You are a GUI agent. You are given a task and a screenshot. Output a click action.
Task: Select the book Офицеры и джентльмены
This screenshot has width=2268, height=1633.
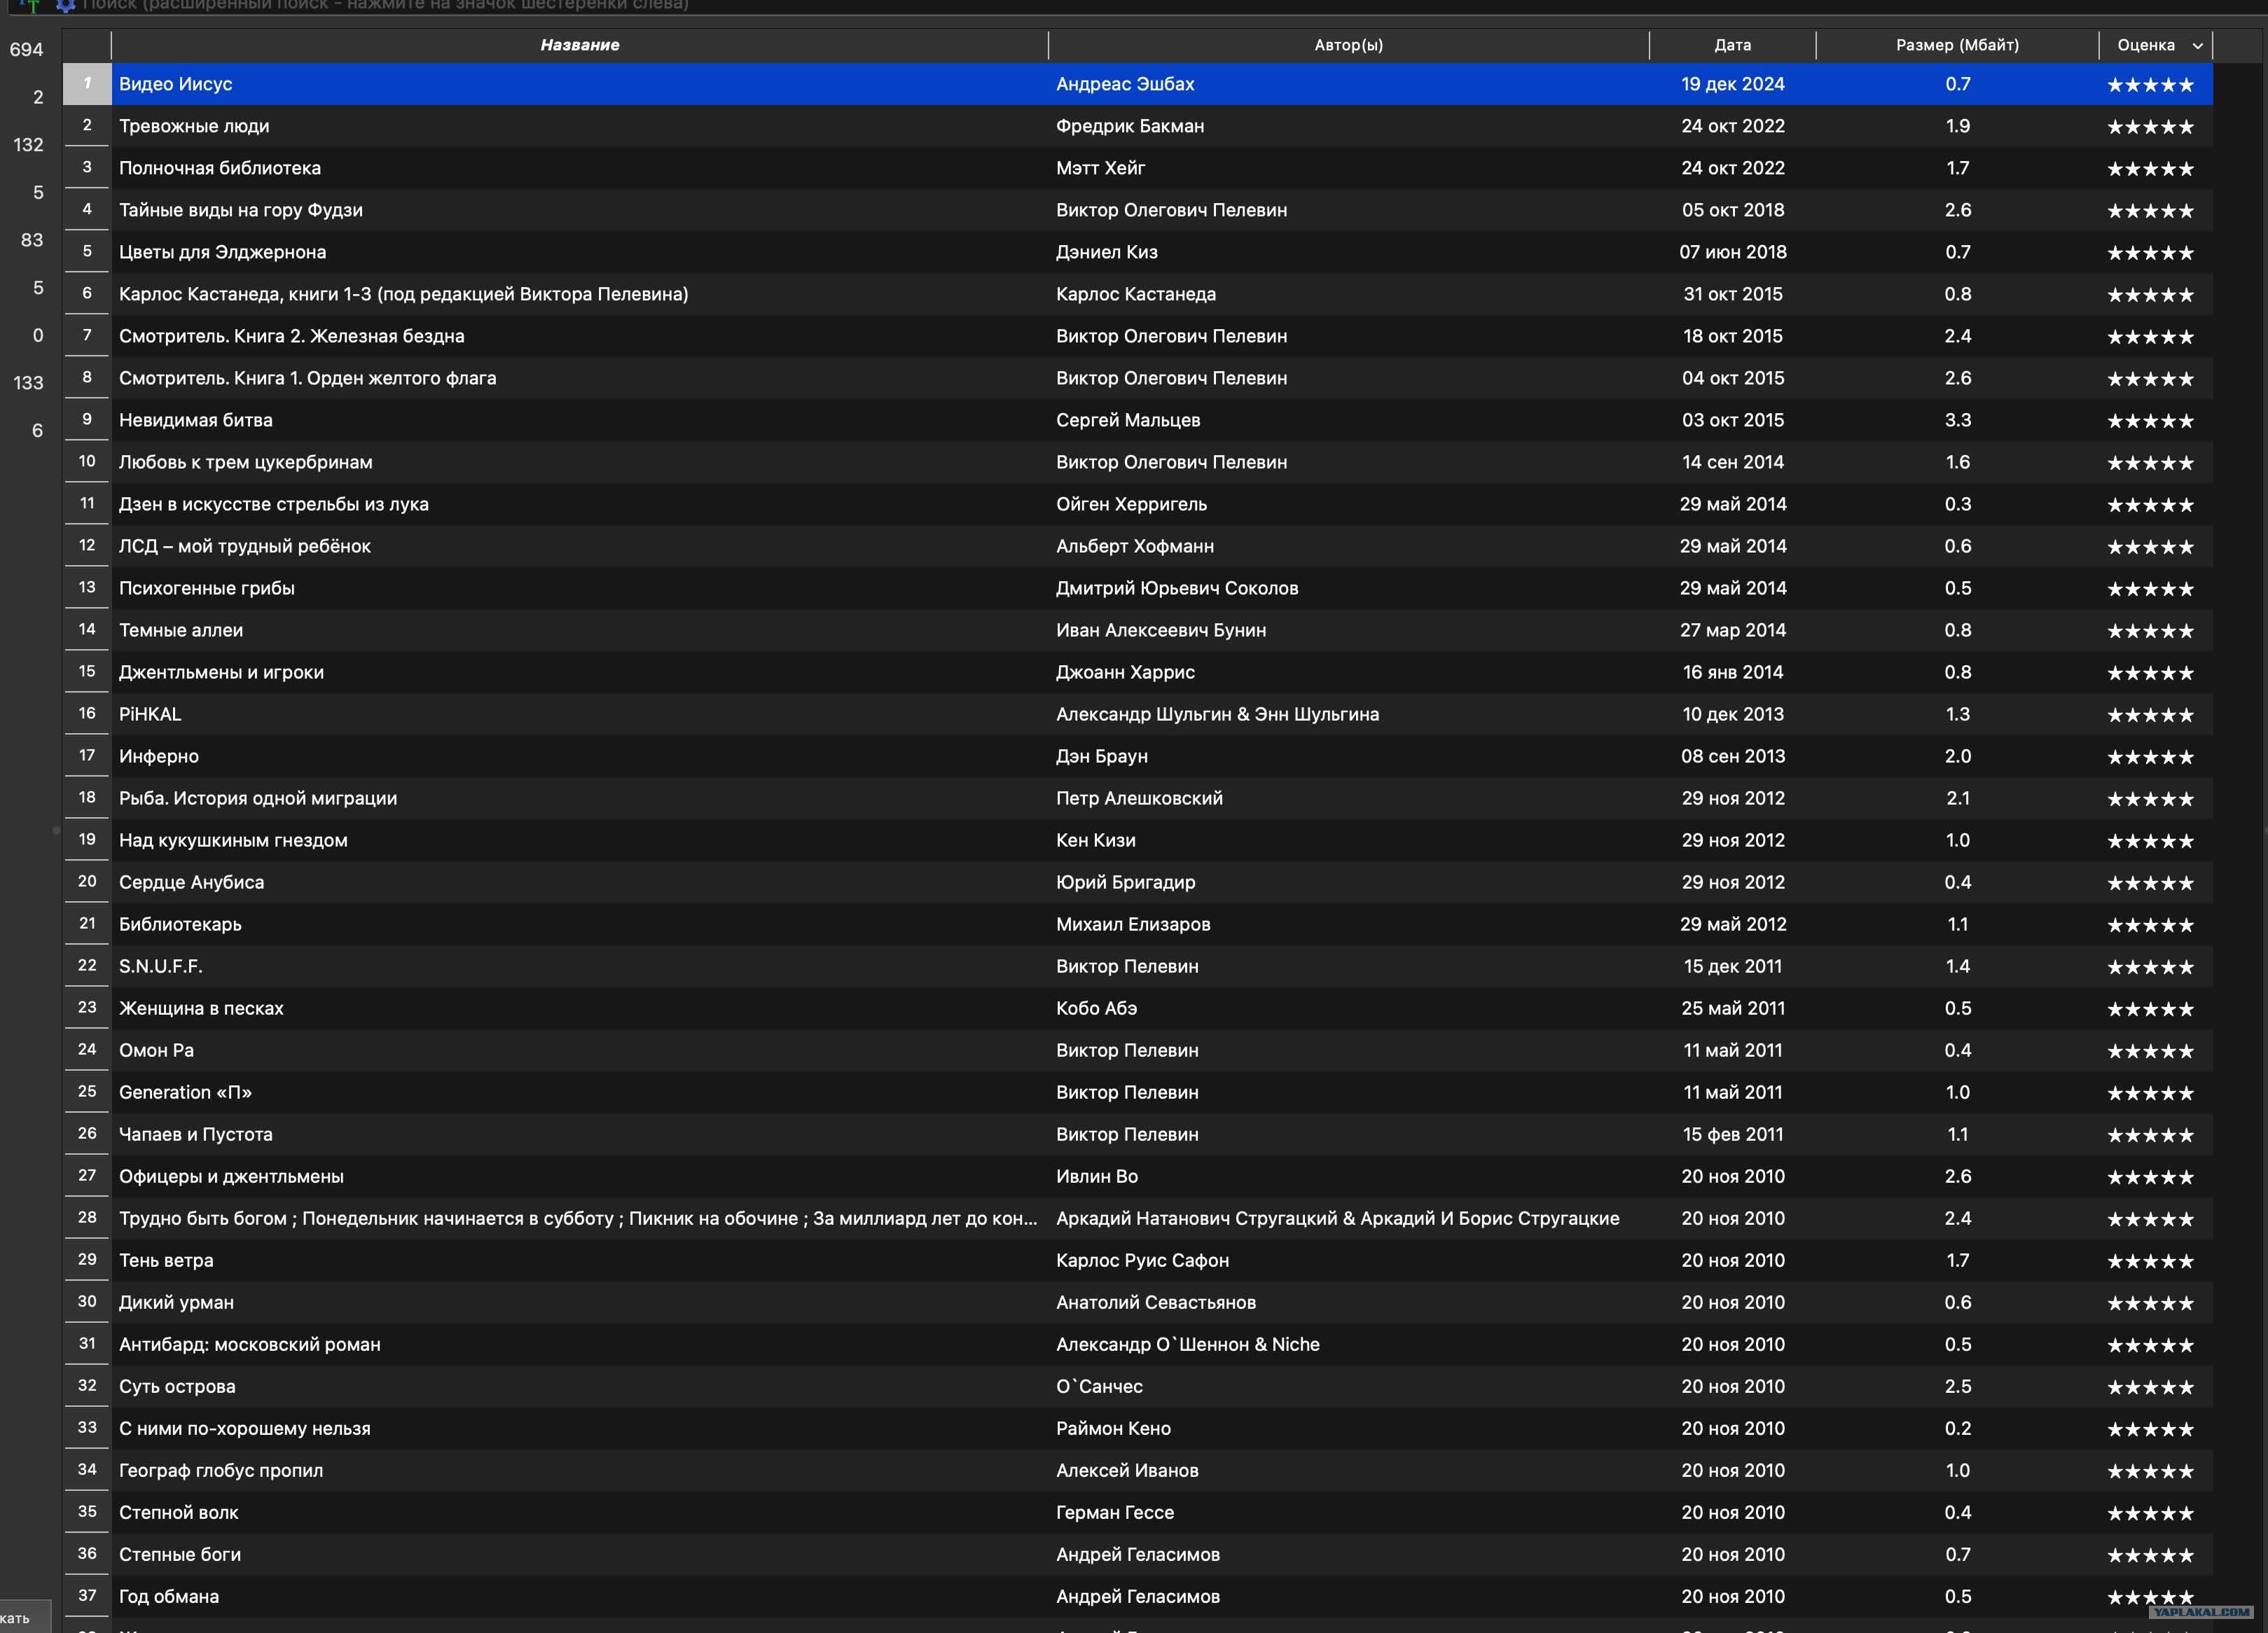[231, 1176]
